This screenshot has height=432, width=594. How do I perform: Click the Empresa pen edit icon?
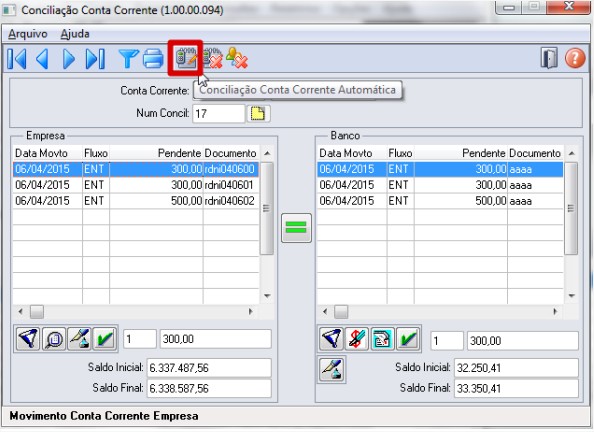coord(79,338)
